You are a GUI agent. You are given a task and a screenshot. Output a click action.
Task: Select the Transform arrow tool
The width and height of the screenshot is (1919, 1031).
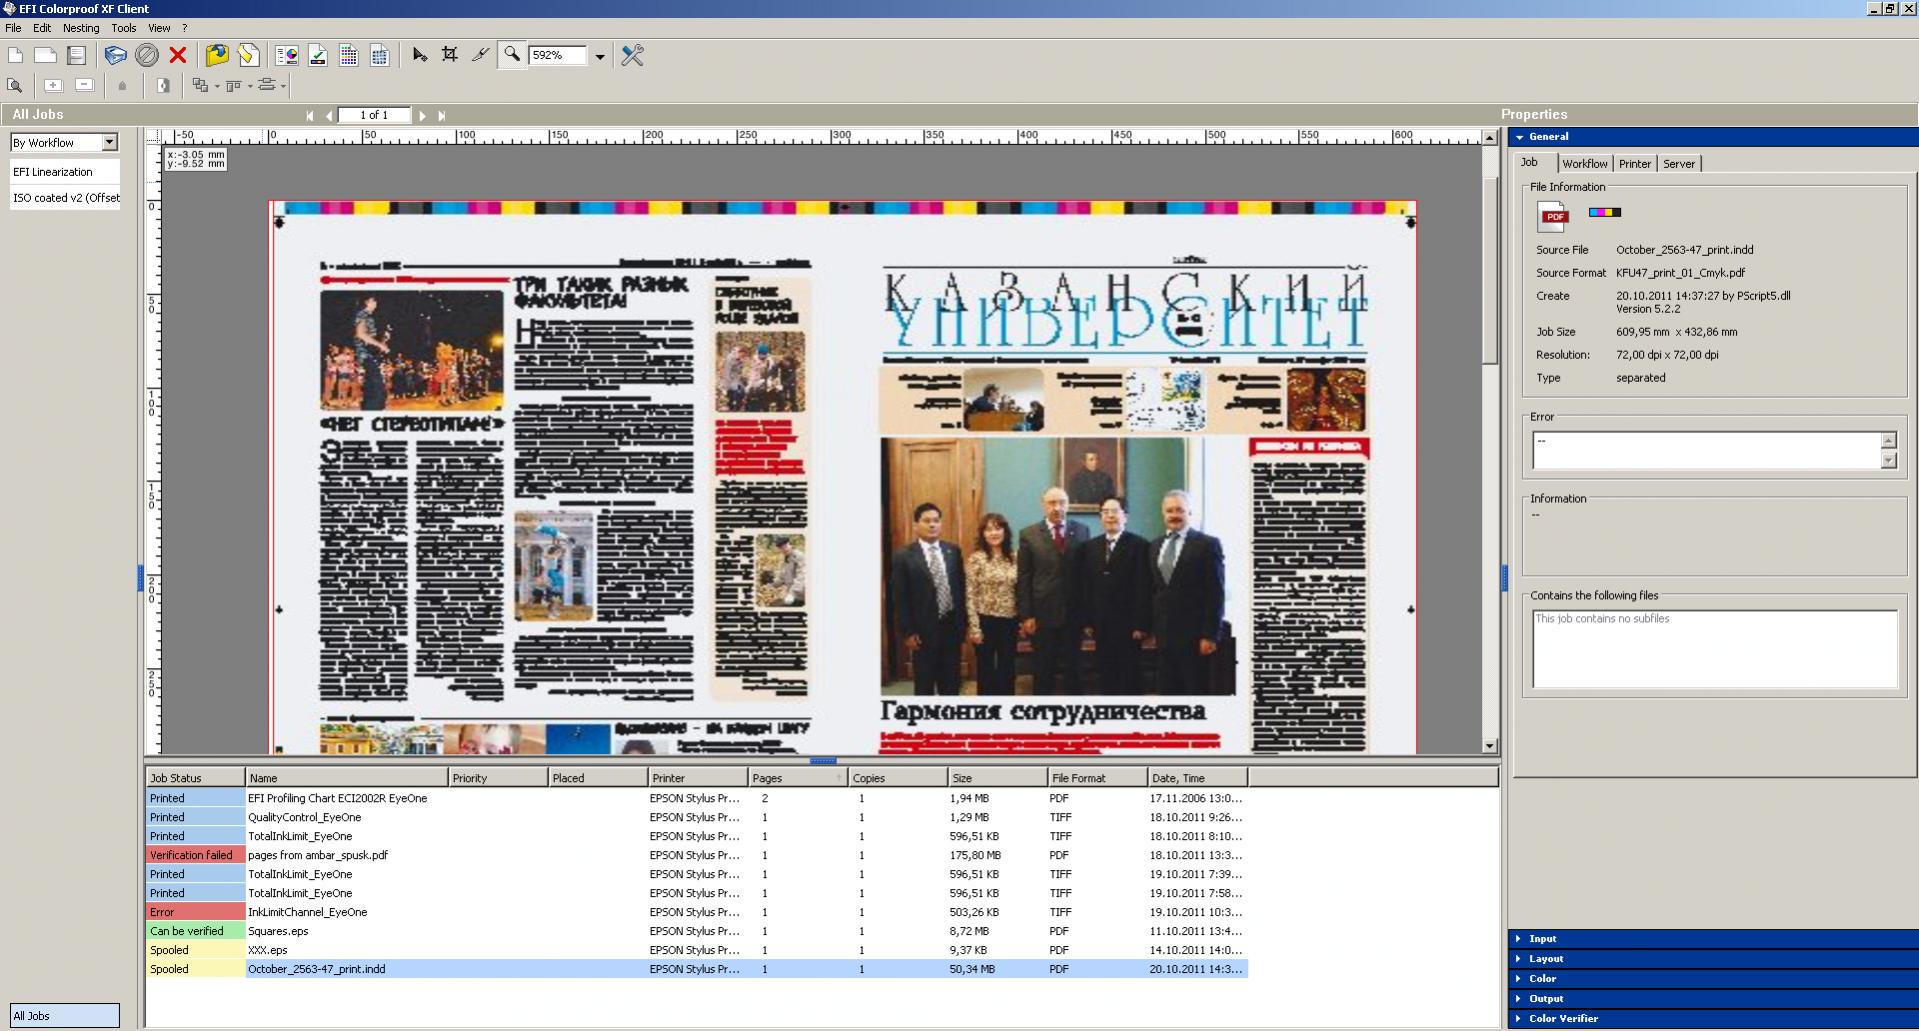point(420,55)
